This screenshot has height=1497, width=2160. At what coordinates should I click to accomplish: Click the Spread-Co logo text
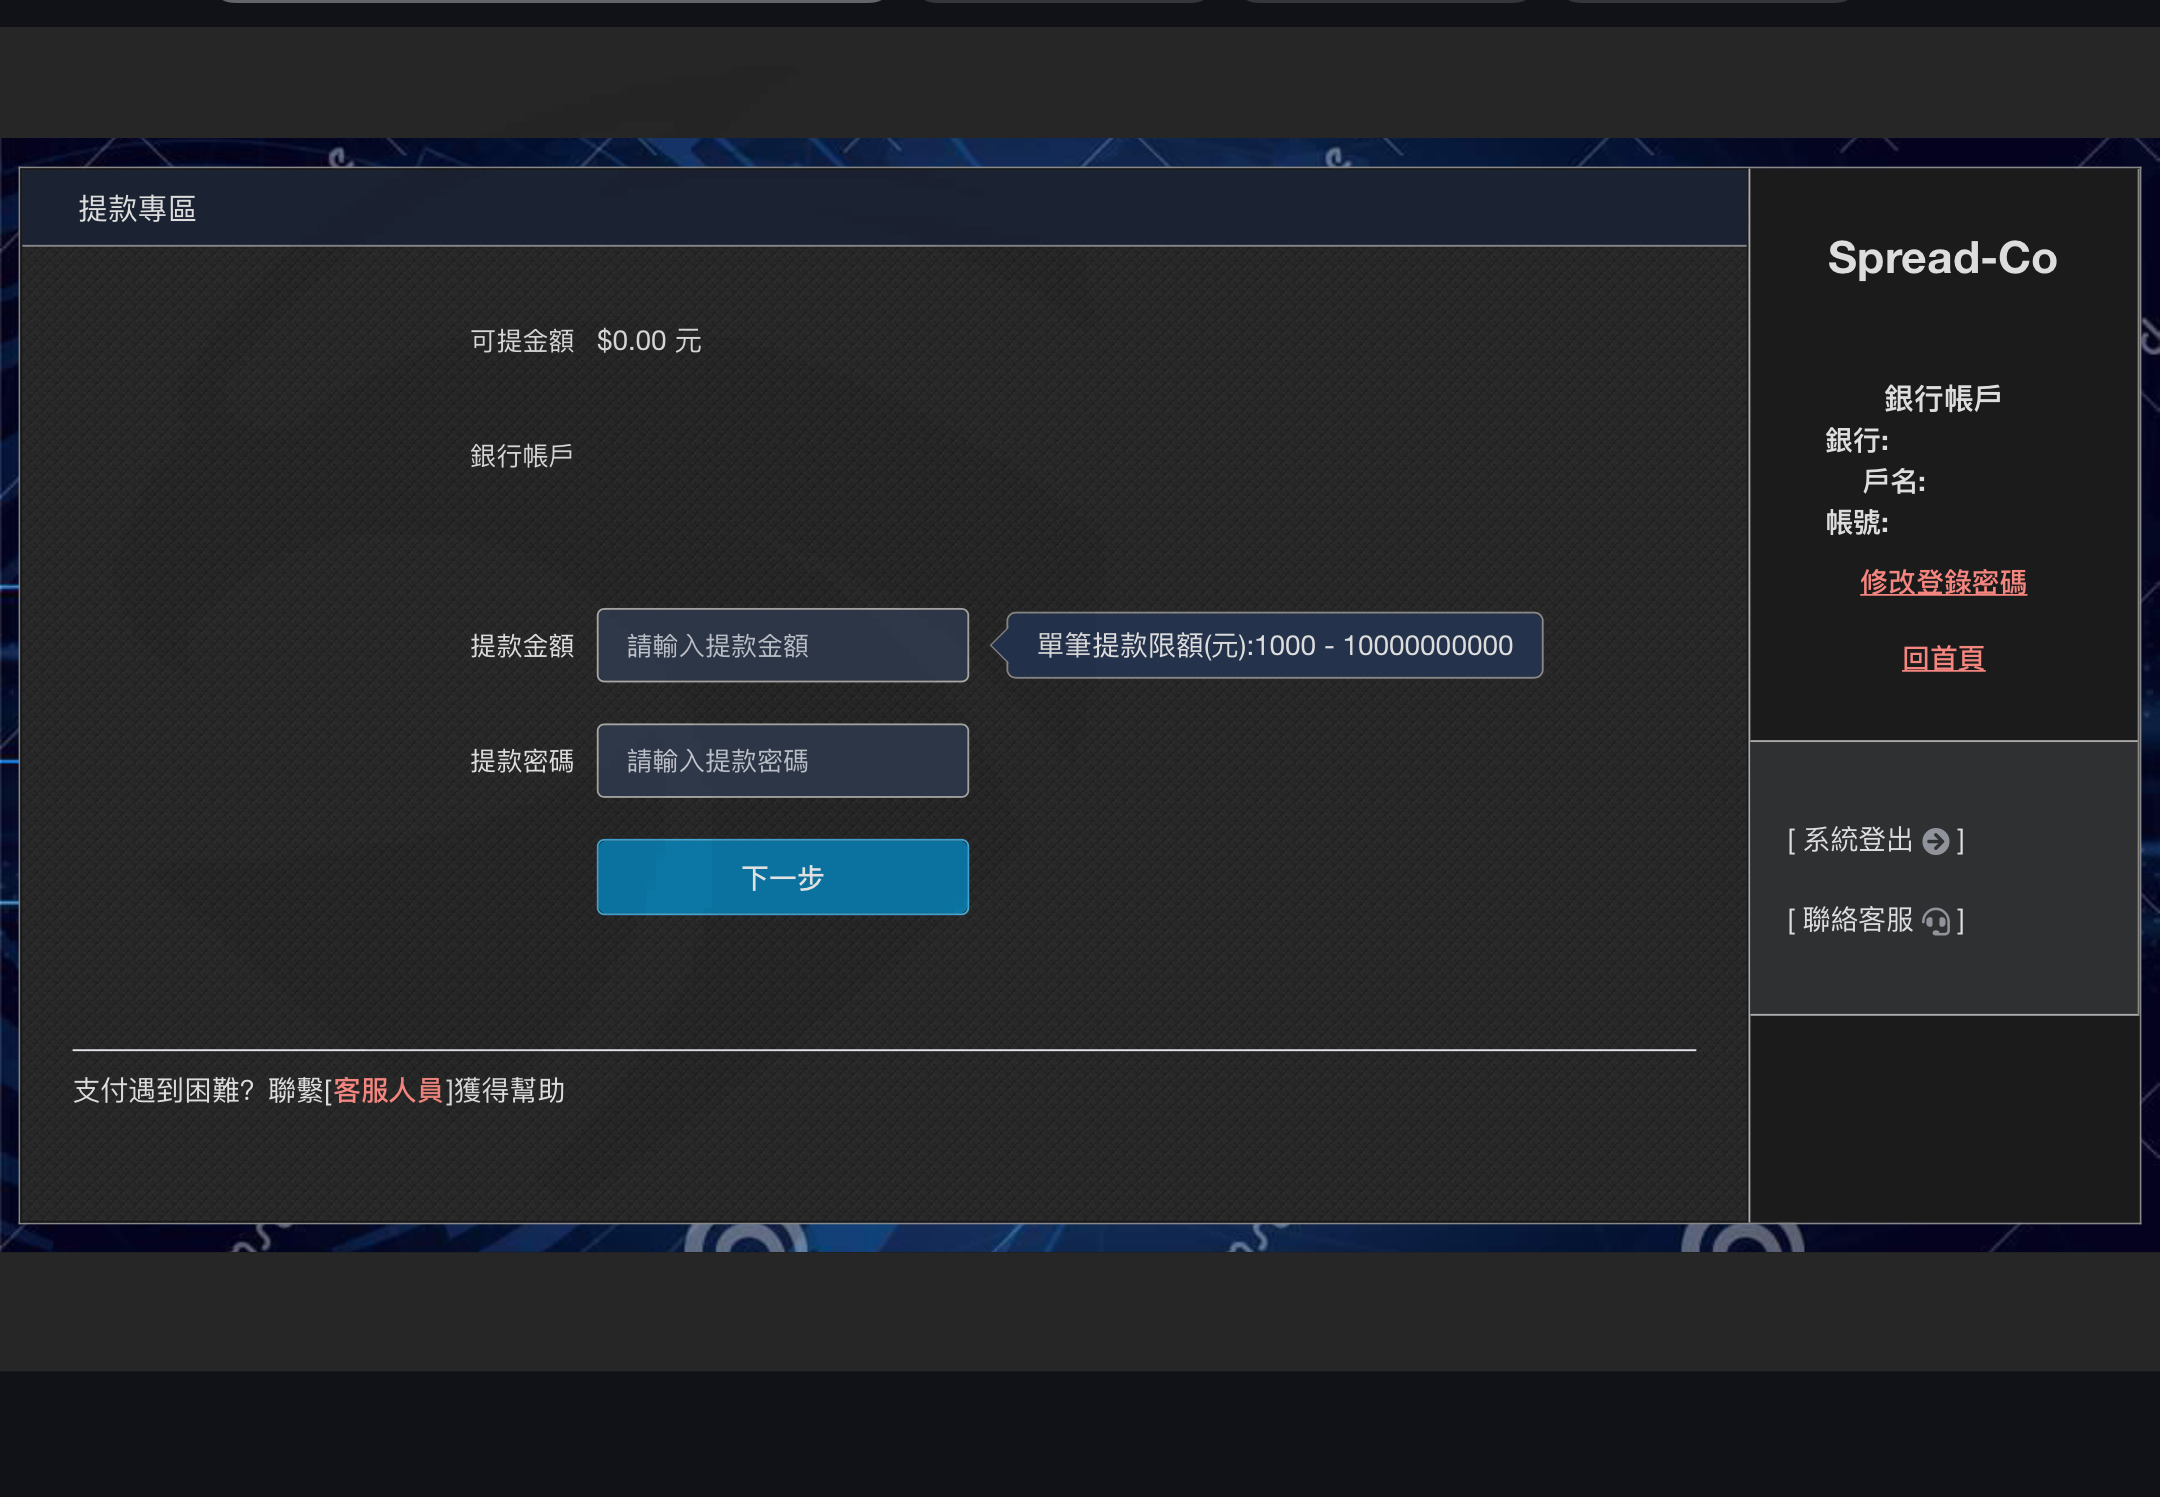1942,258
